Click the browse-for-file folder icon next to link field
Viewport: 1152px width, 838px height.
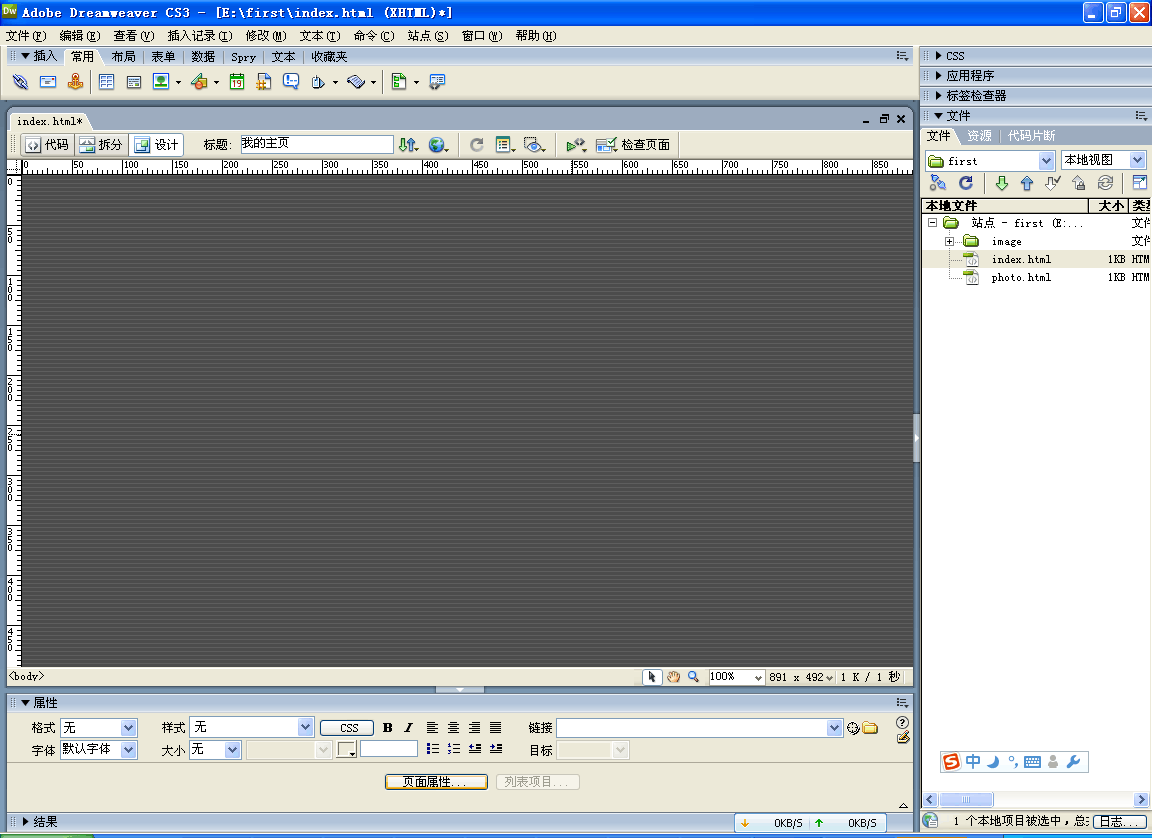point(870,728)
